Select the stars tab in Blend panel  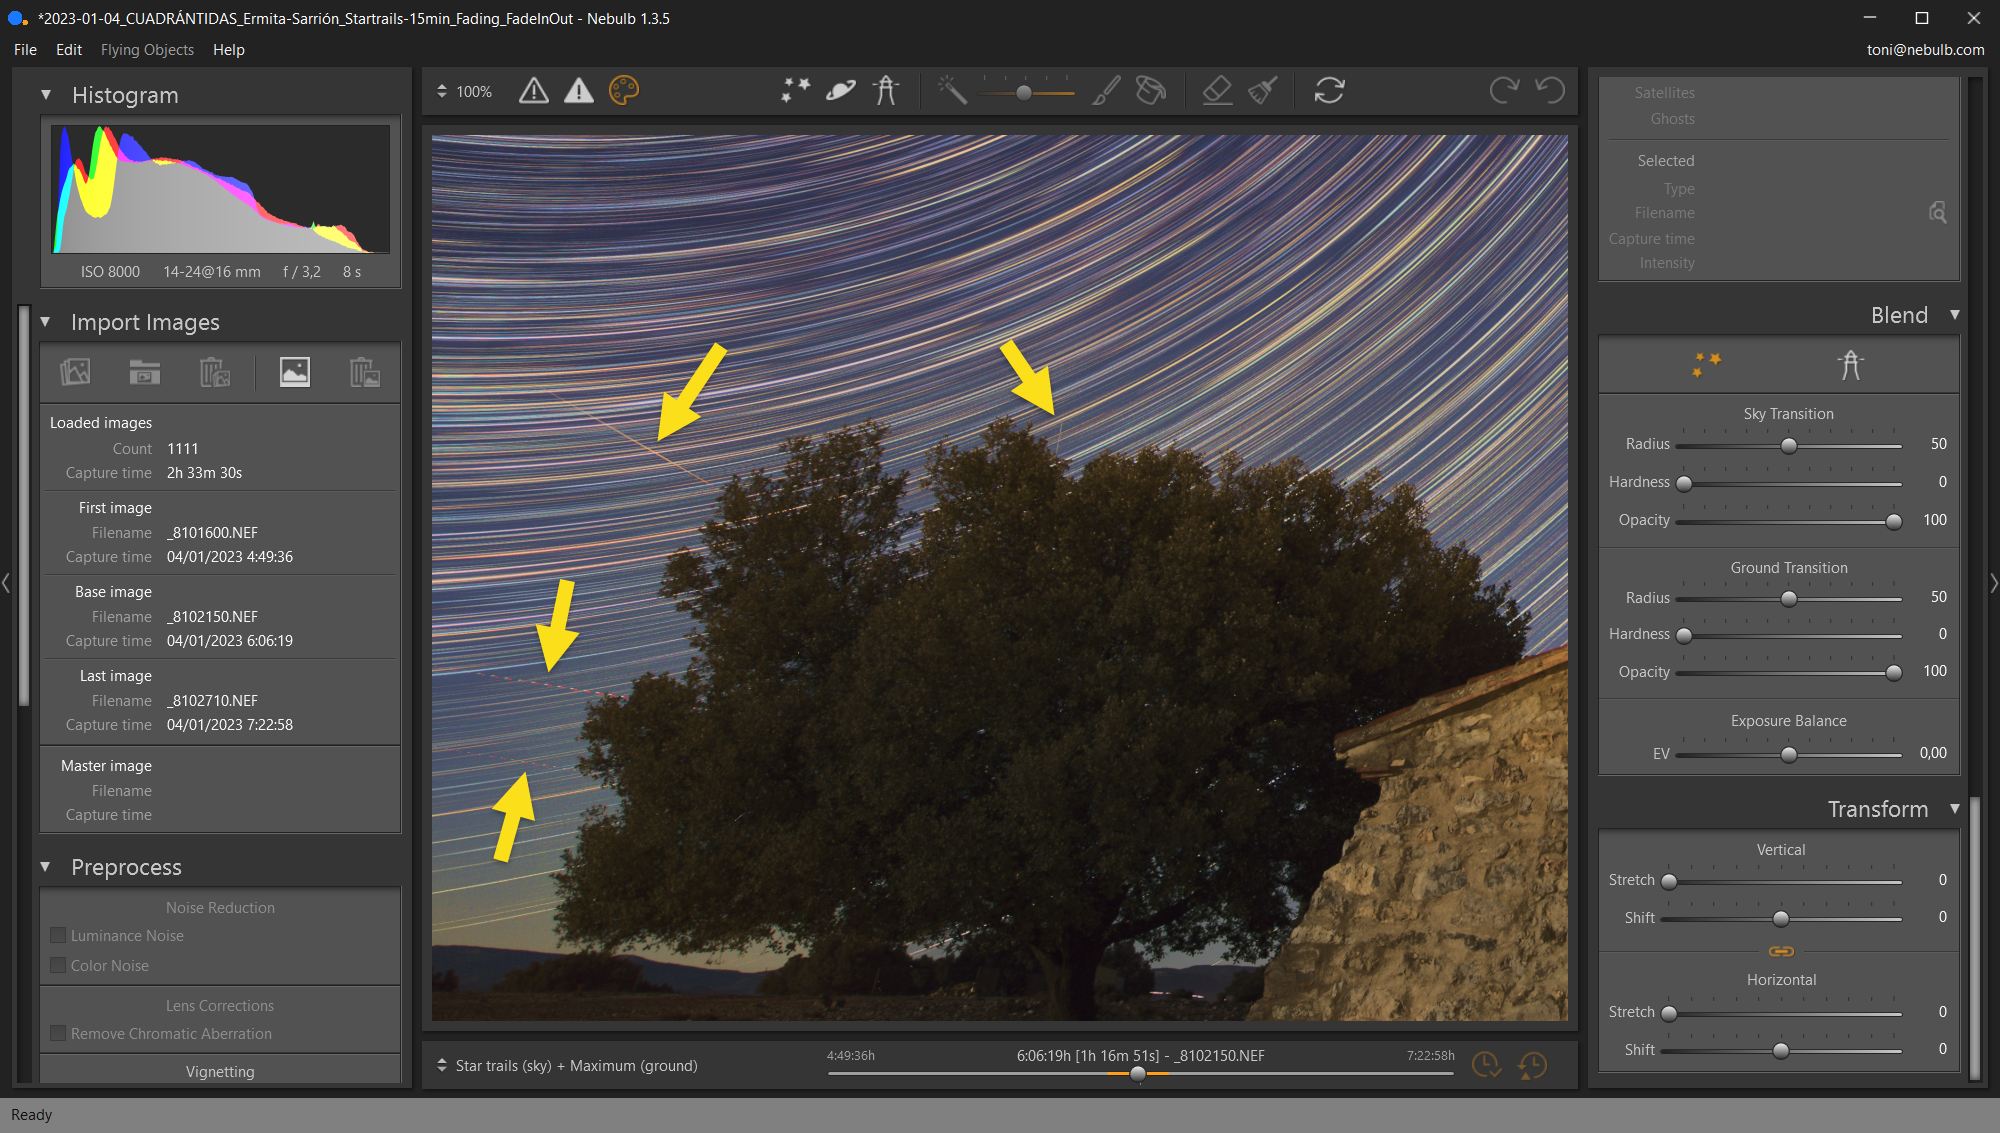click(1707, 364)
